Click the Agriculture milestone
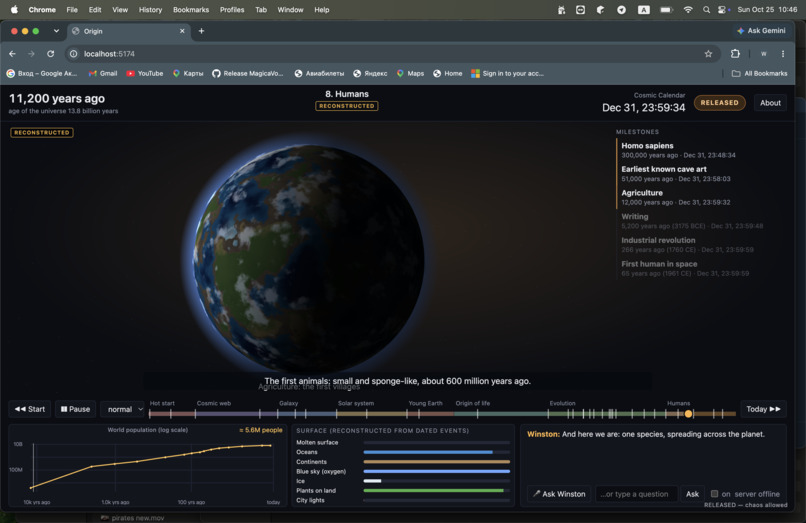The image size is (806, 523). pyautogui.click(x=675, y=197)
